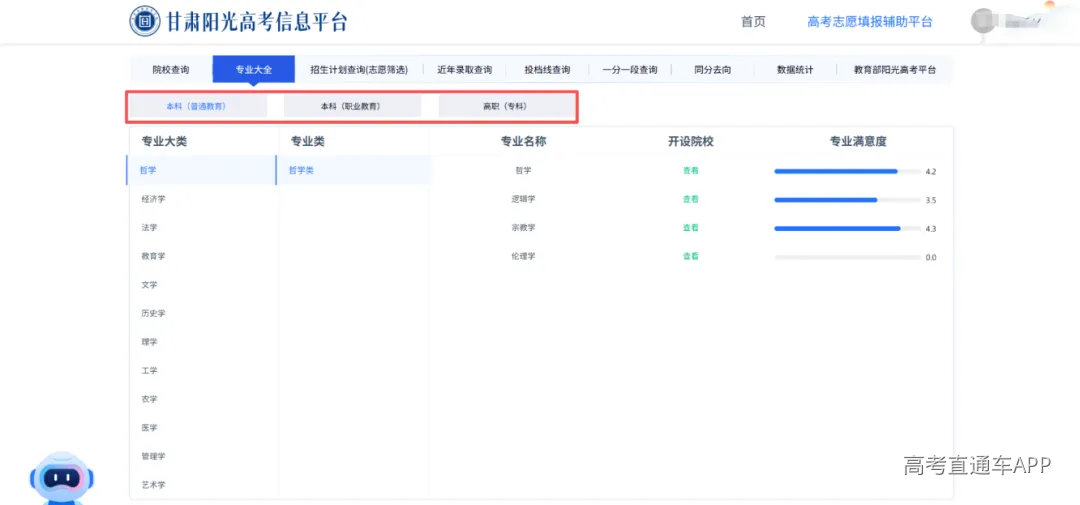The image size is (1080, 505).
Task: Open 招生计划查询(志愿筛选) tab
Action: pyautogui.click(x=359, y=70)
